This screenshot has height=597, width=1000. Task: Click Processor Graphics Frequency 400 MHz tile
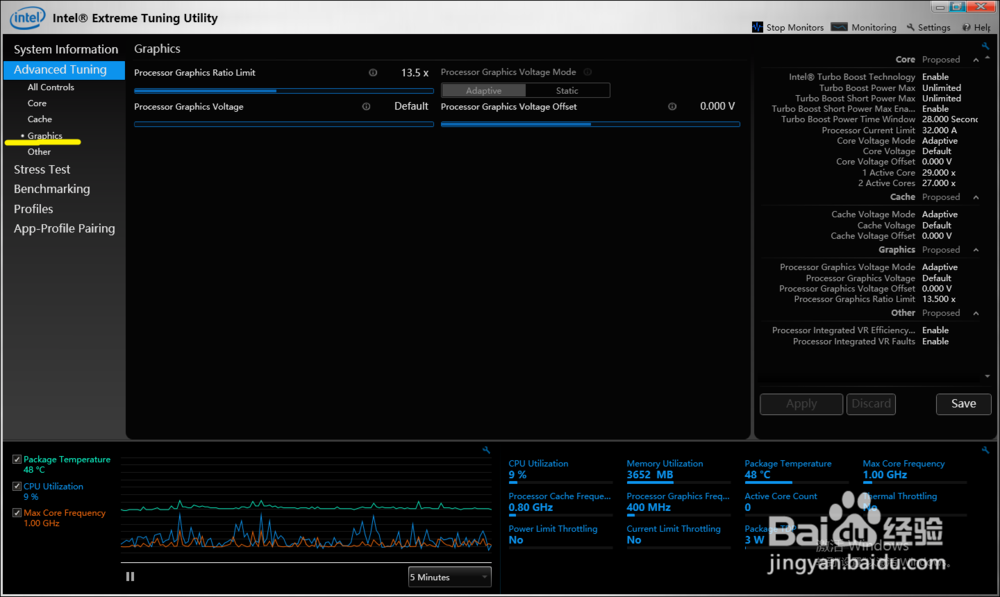coord(679,503)
